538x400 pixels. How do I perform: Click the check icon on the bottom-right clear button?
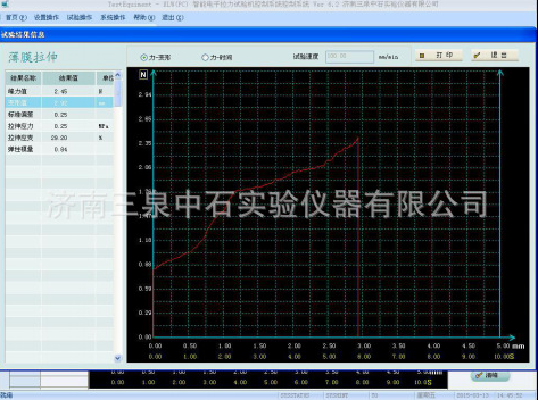pyautogui.click(x=479, y=376)
